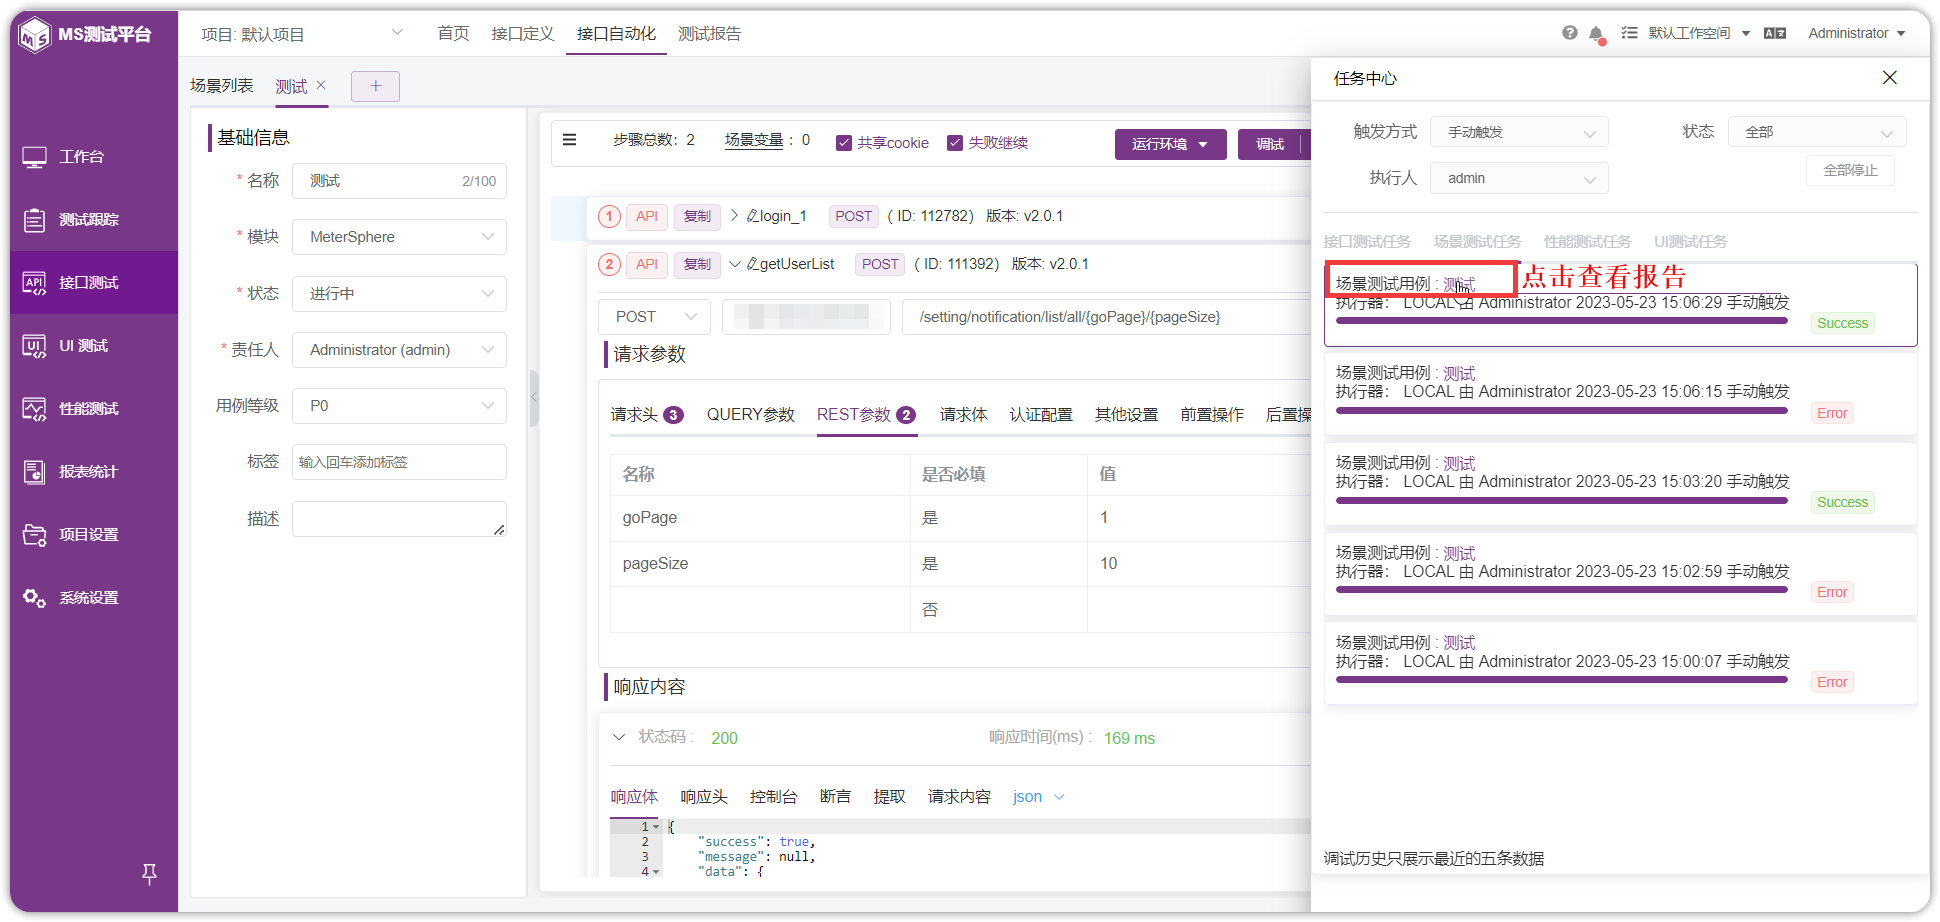The height and width of the screenshot is (922, 1940).
Task: Open the 用例等级 P0 dropdown
Action: coord(399,406)
